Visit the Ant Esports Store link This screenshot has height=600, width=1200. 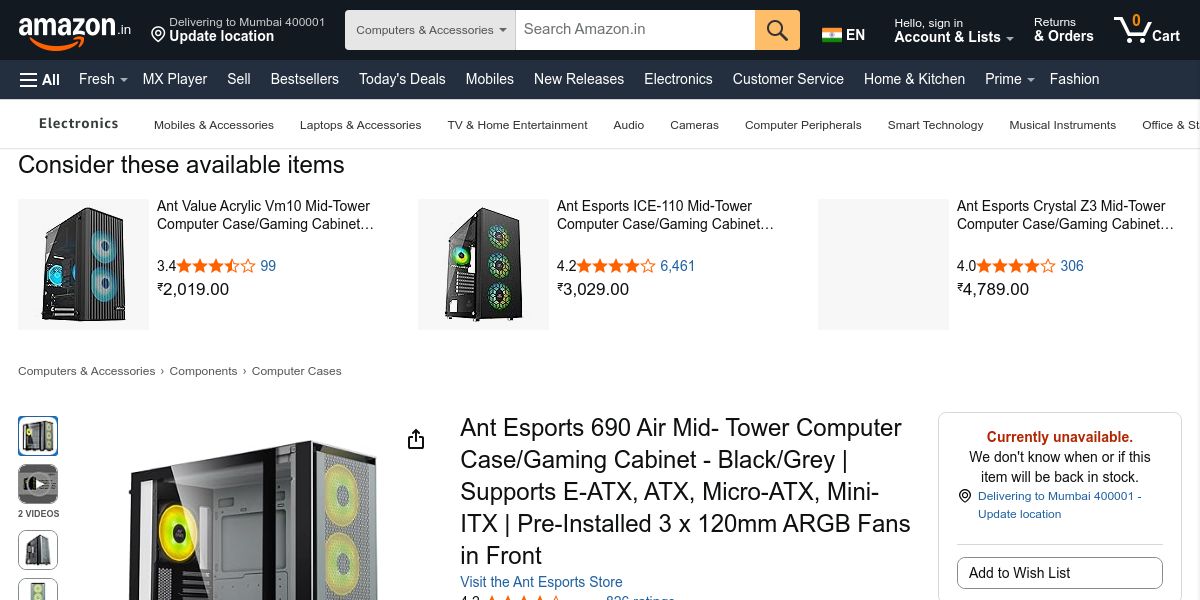pos(541,582)
